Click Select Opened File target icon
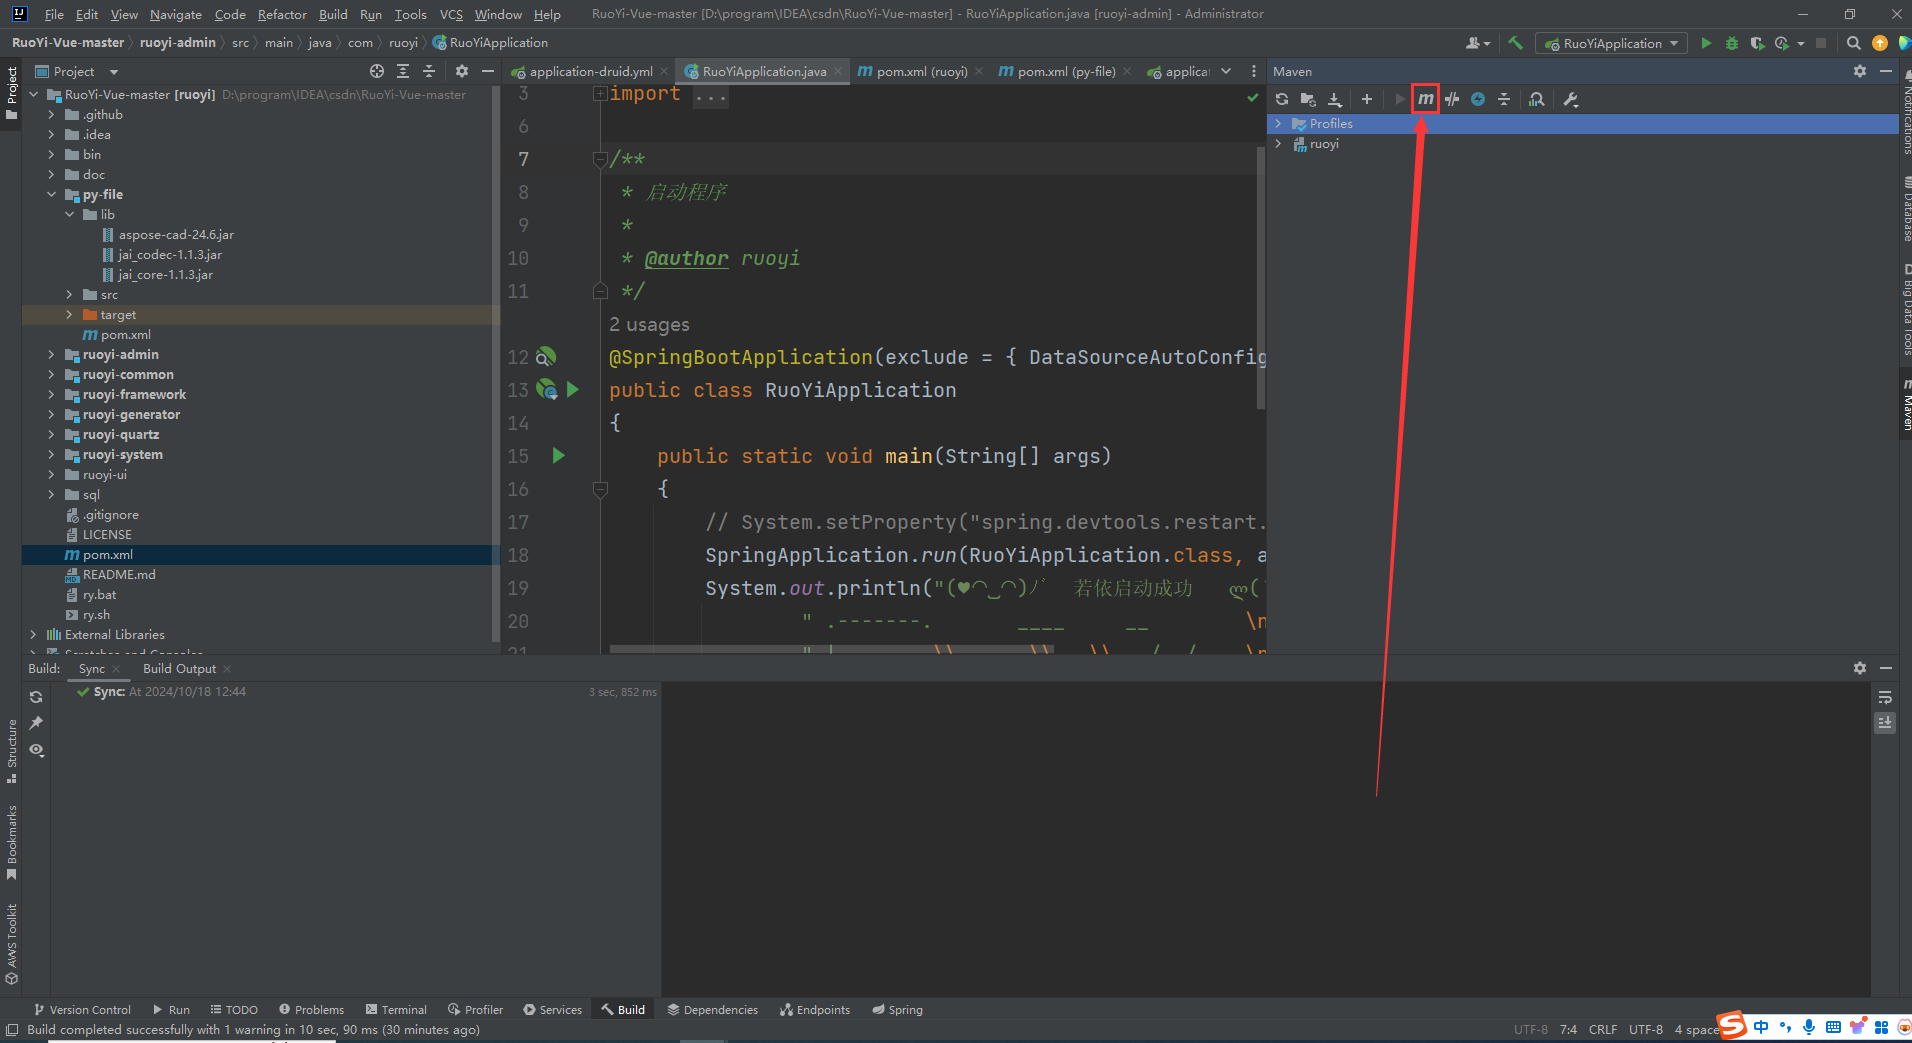Viewport: 1912px width, 1043px height. pos(377,71)
